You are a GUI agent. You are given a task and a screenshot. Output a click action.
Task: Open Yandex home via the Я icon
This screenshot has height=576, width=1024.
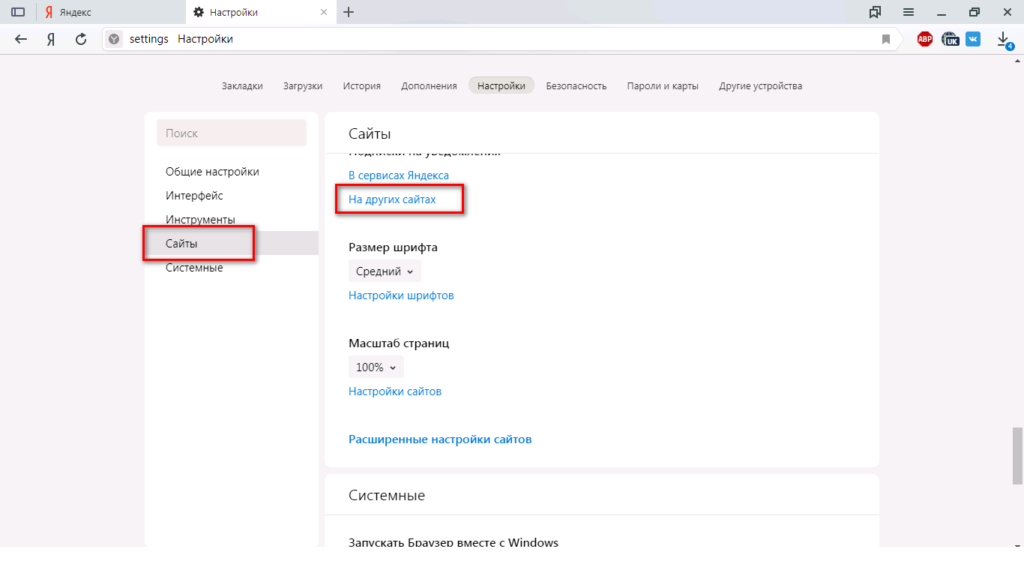click(51, 39)
